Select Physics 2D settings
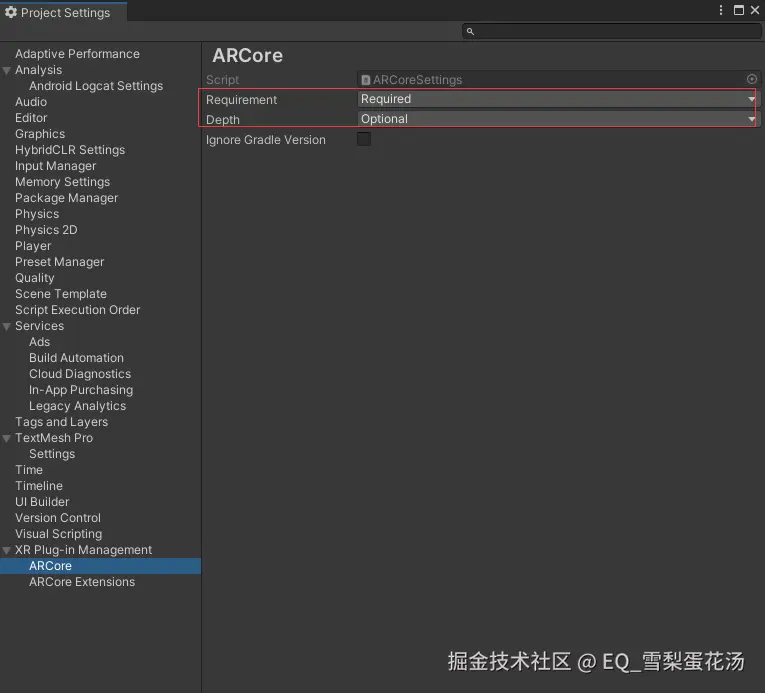The width and height of the screenshot is (765, 693). click(46, 230)
